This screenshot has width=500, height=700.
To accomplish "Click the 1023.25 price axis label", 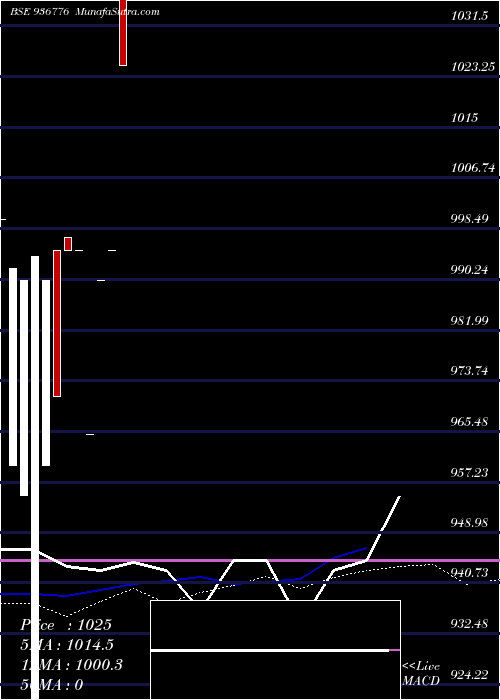I will pyautogui.click(x=472, y=67).
